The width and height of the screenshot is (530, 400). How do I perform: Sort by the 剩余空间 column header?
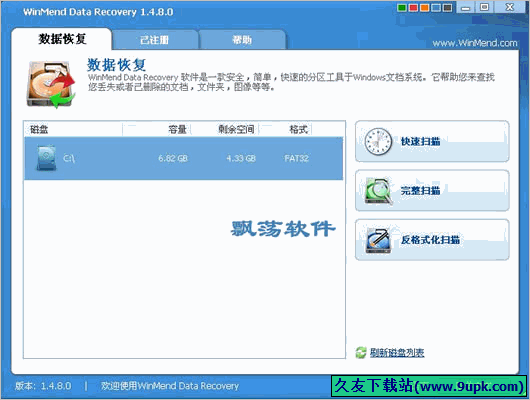(x=236, y=129)
